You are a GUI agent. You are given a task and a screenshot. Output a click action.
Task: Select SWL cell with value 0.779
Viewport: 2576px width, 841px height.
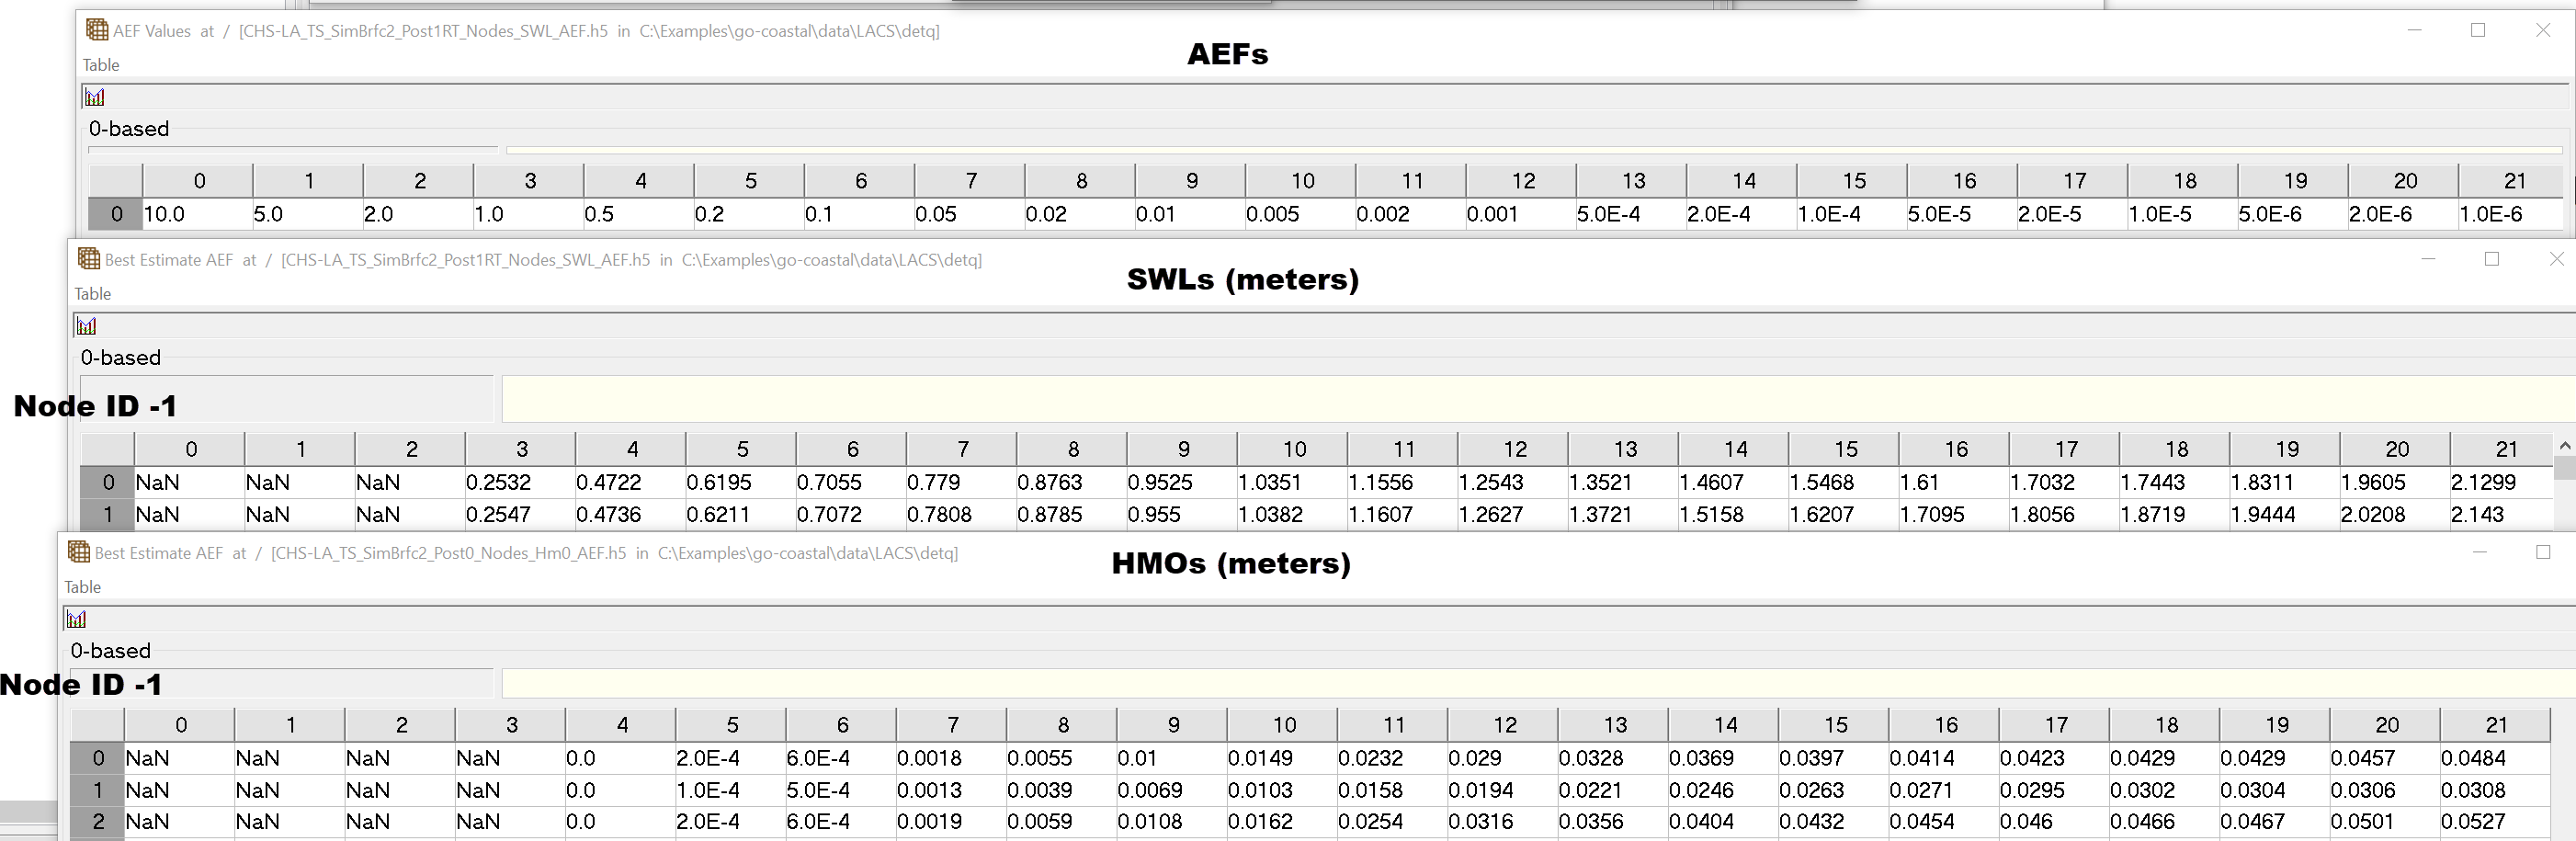(x=961, y=482)
